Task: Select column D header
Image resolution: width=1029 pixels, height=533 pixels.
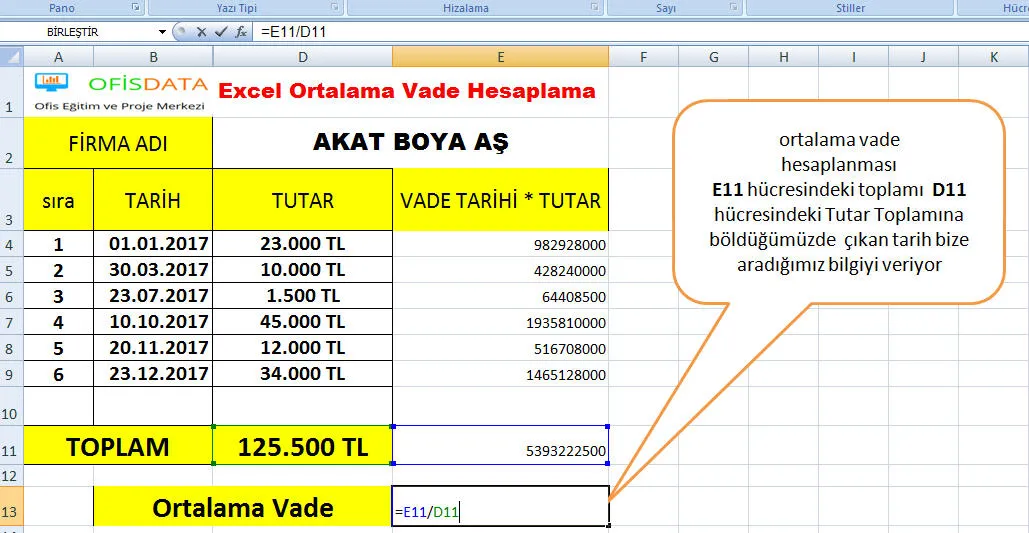Action: 302,57
